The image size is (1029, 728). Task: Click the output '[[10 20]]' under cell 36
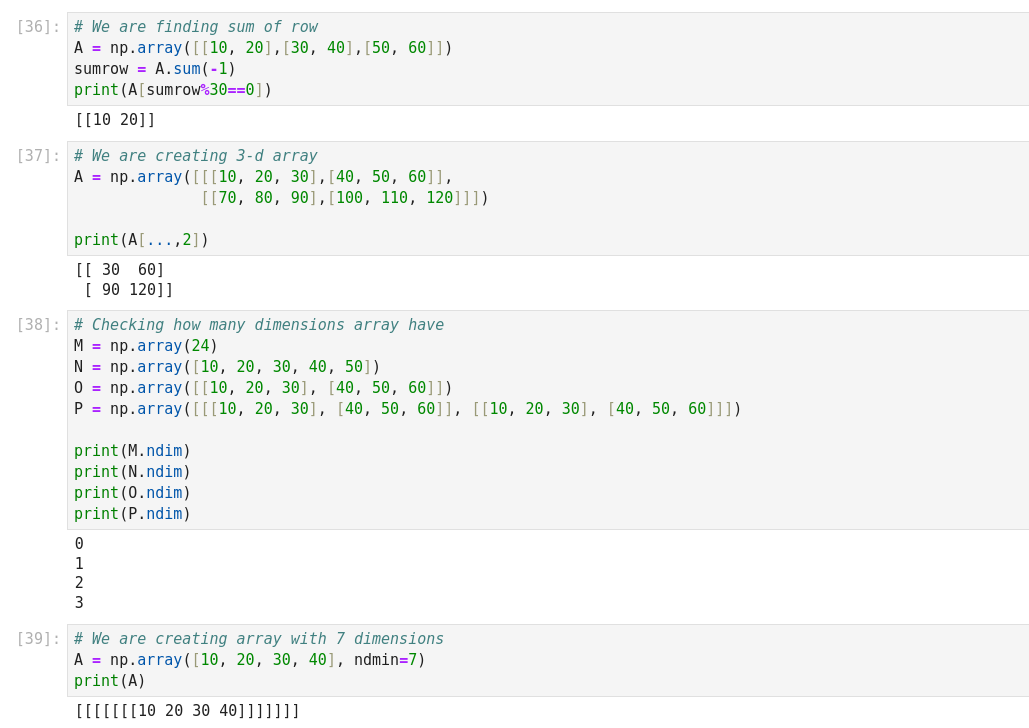(115, 120)
